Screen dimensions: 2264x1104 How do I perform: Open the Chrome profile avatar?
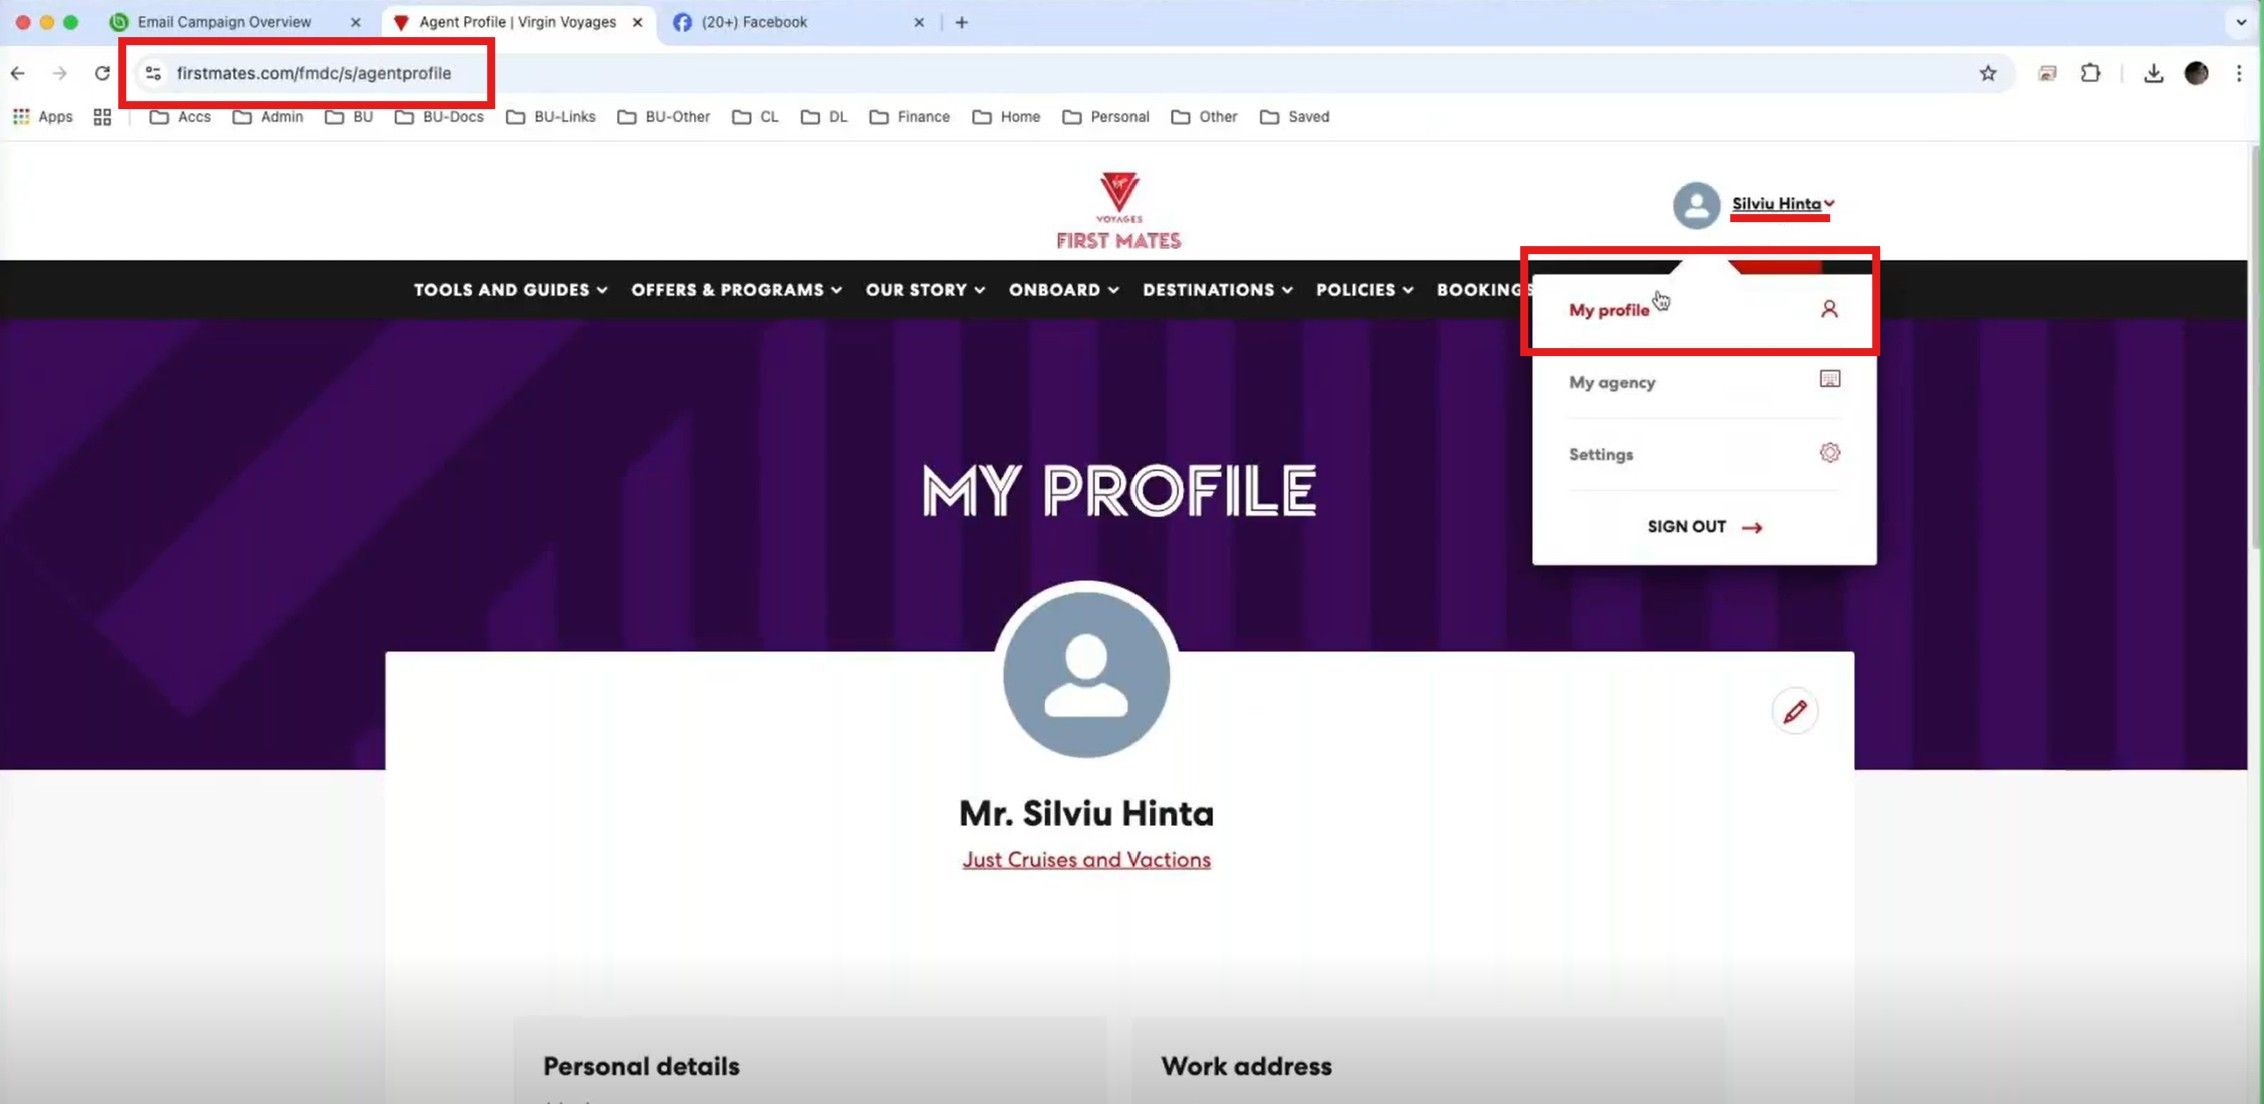click(x=2196, y=73)
